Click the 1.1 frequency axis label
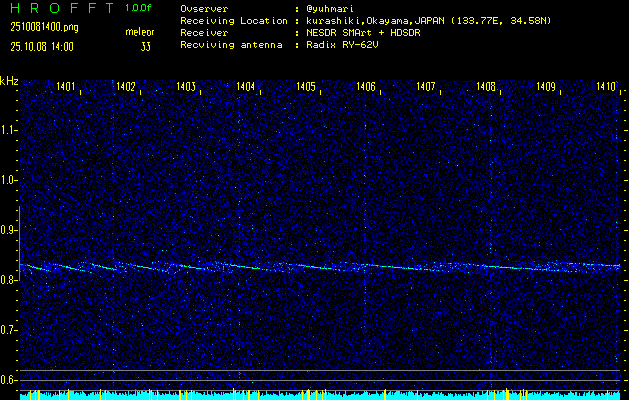Image resolution: width=629 pixels, height=400 pixels. (x=9, y=130)
